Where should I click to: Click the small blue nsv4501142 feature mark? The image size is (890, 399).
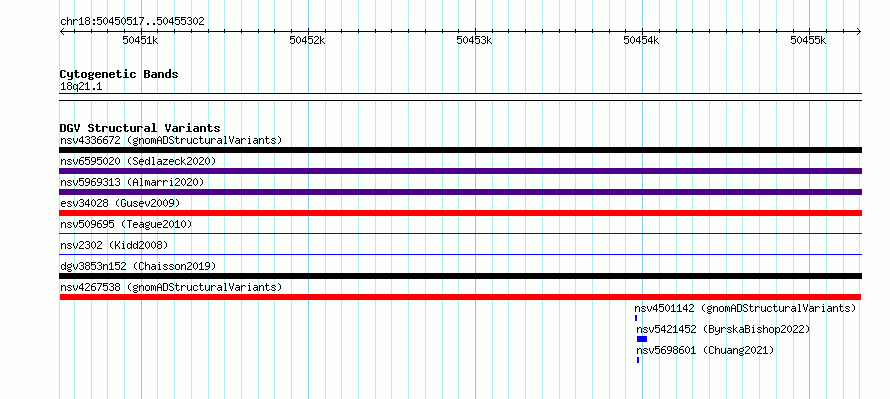[636, 318]
